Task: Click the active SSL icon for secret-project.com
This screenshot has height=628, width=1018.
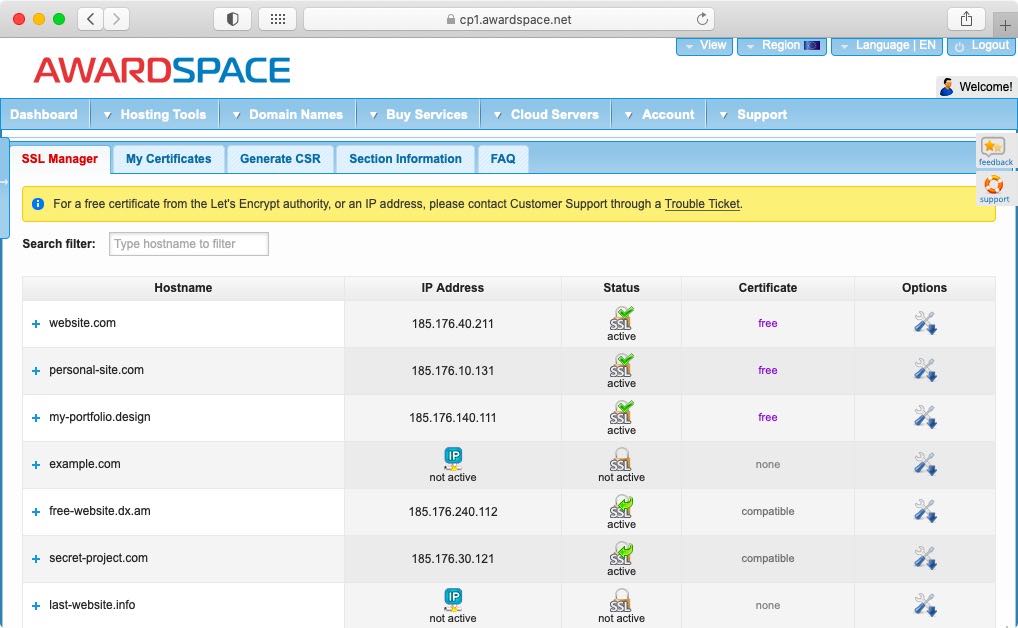Action: pos(621,557)
